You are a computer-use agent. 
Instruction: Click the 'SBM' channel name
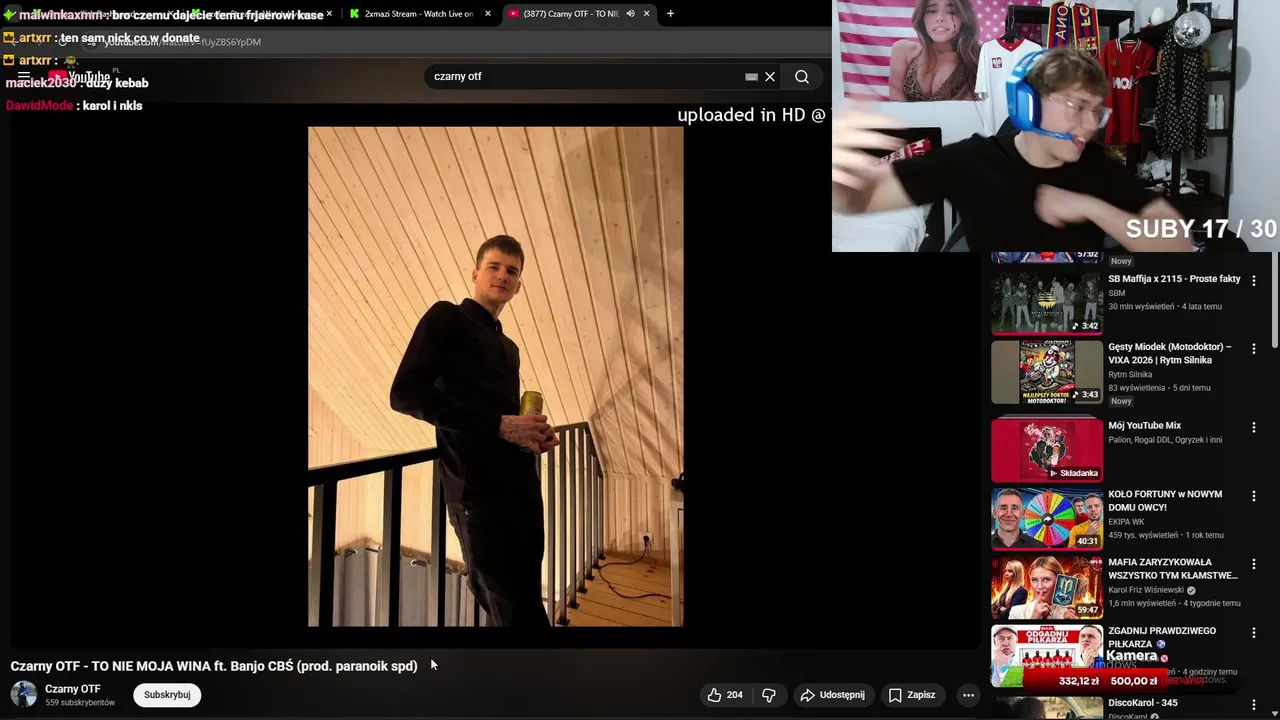coord(1116,293)
